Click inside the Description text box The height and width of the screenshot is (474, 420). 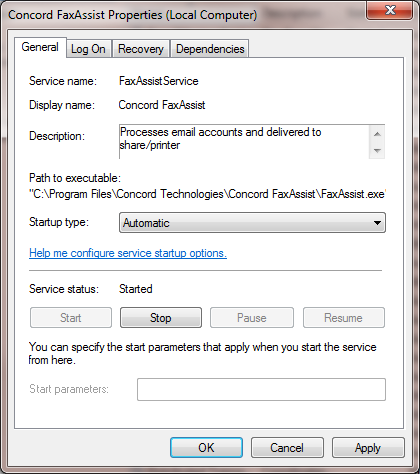[x=244, y=142]
